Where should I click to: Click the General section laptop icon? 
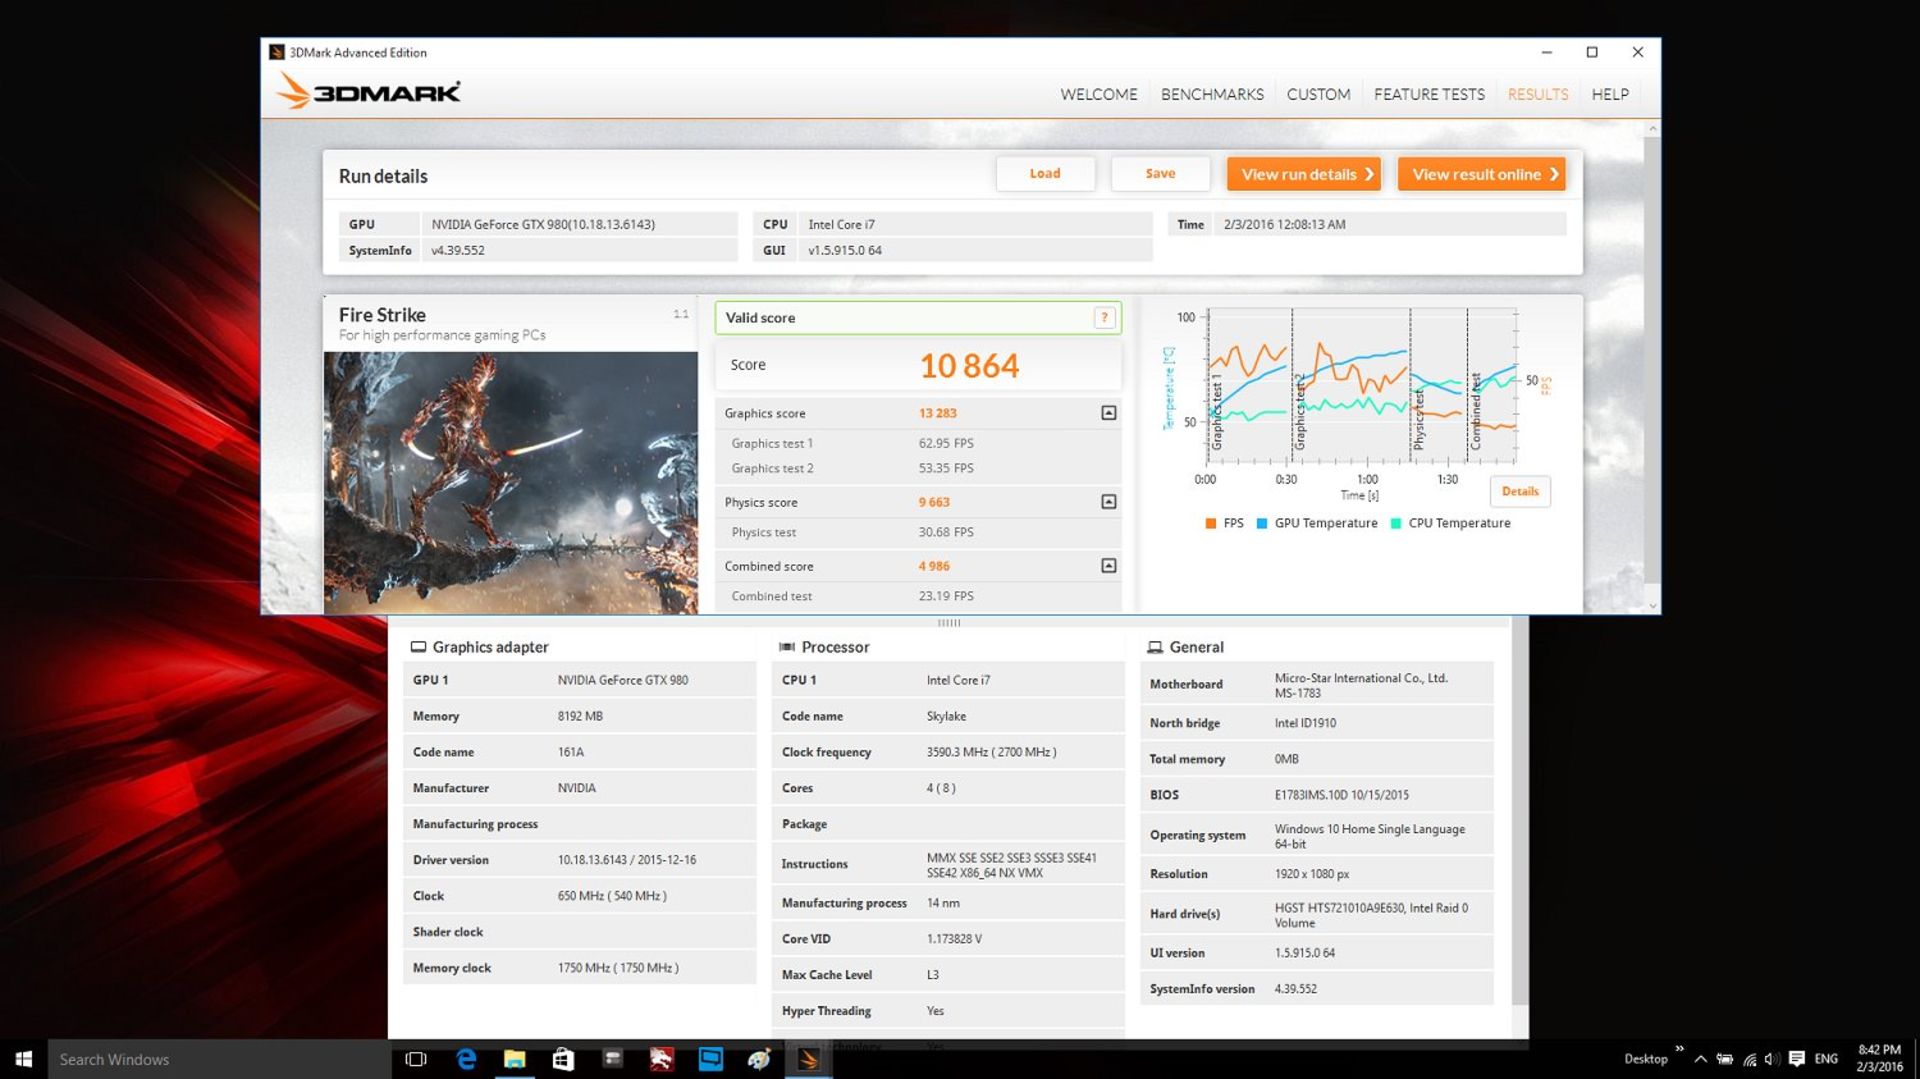(x=1155, y=647)
